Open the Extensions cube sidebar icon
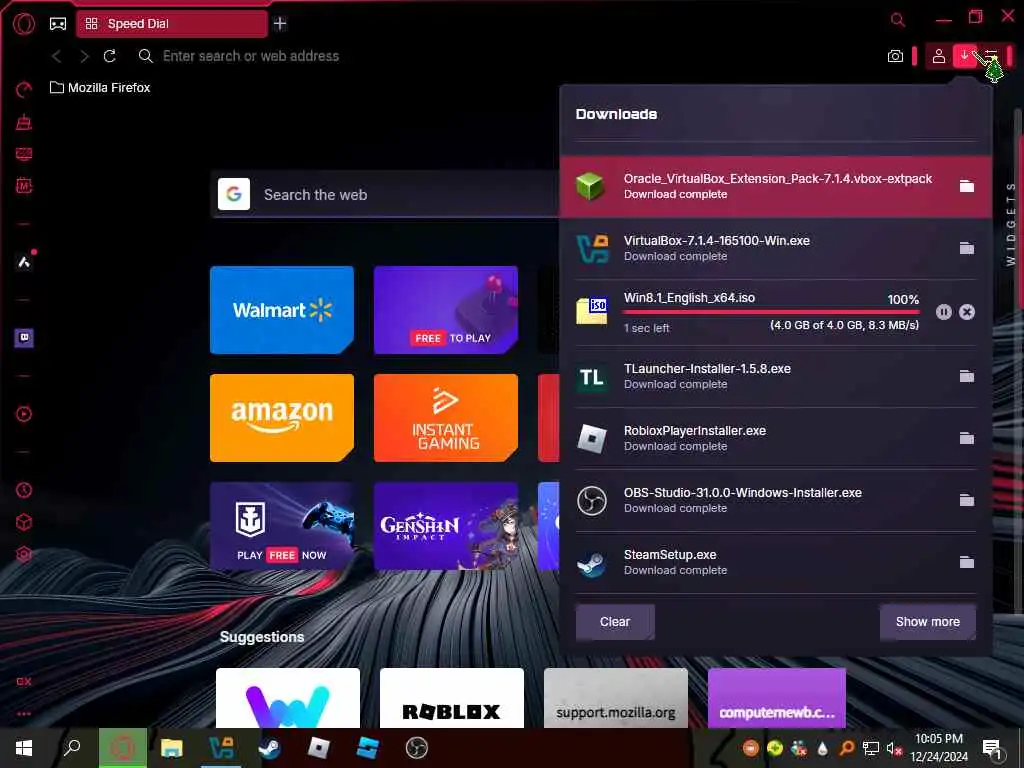Image resolution: width=1024 pixels, height=768 pixels. pyautogui.click(x=24, y=522)
